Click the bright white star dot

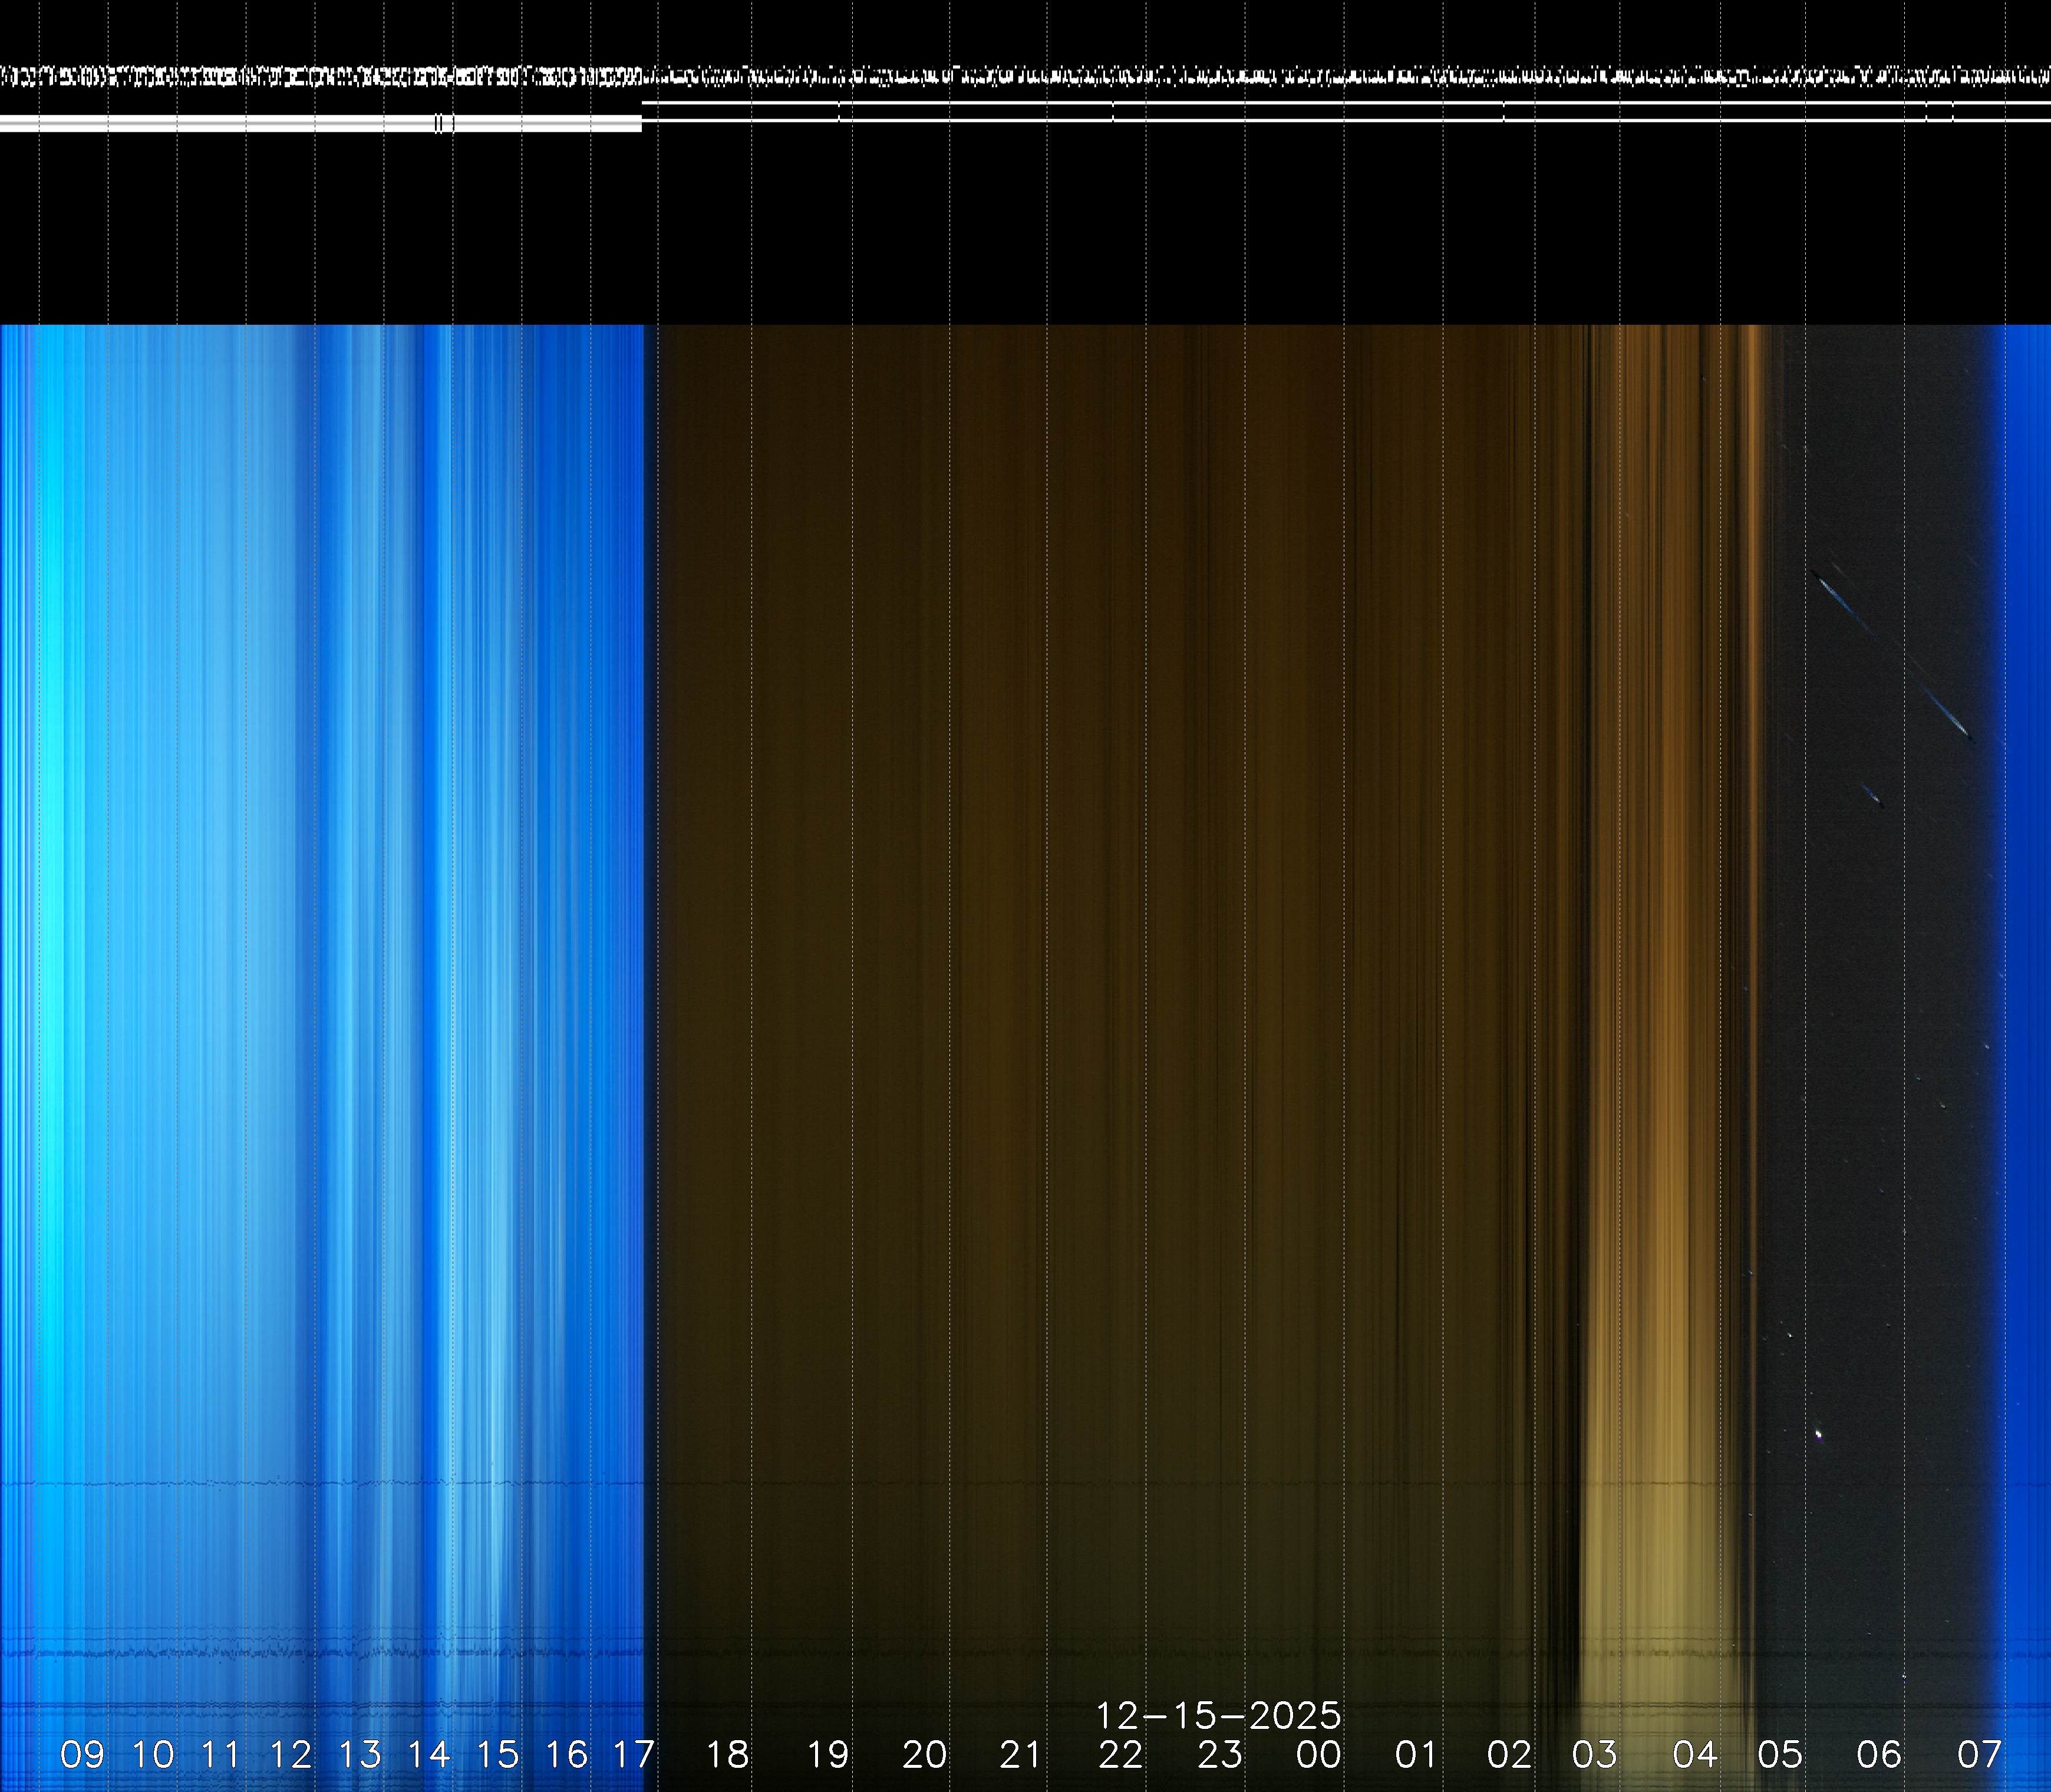[x=1818, y=1435]
